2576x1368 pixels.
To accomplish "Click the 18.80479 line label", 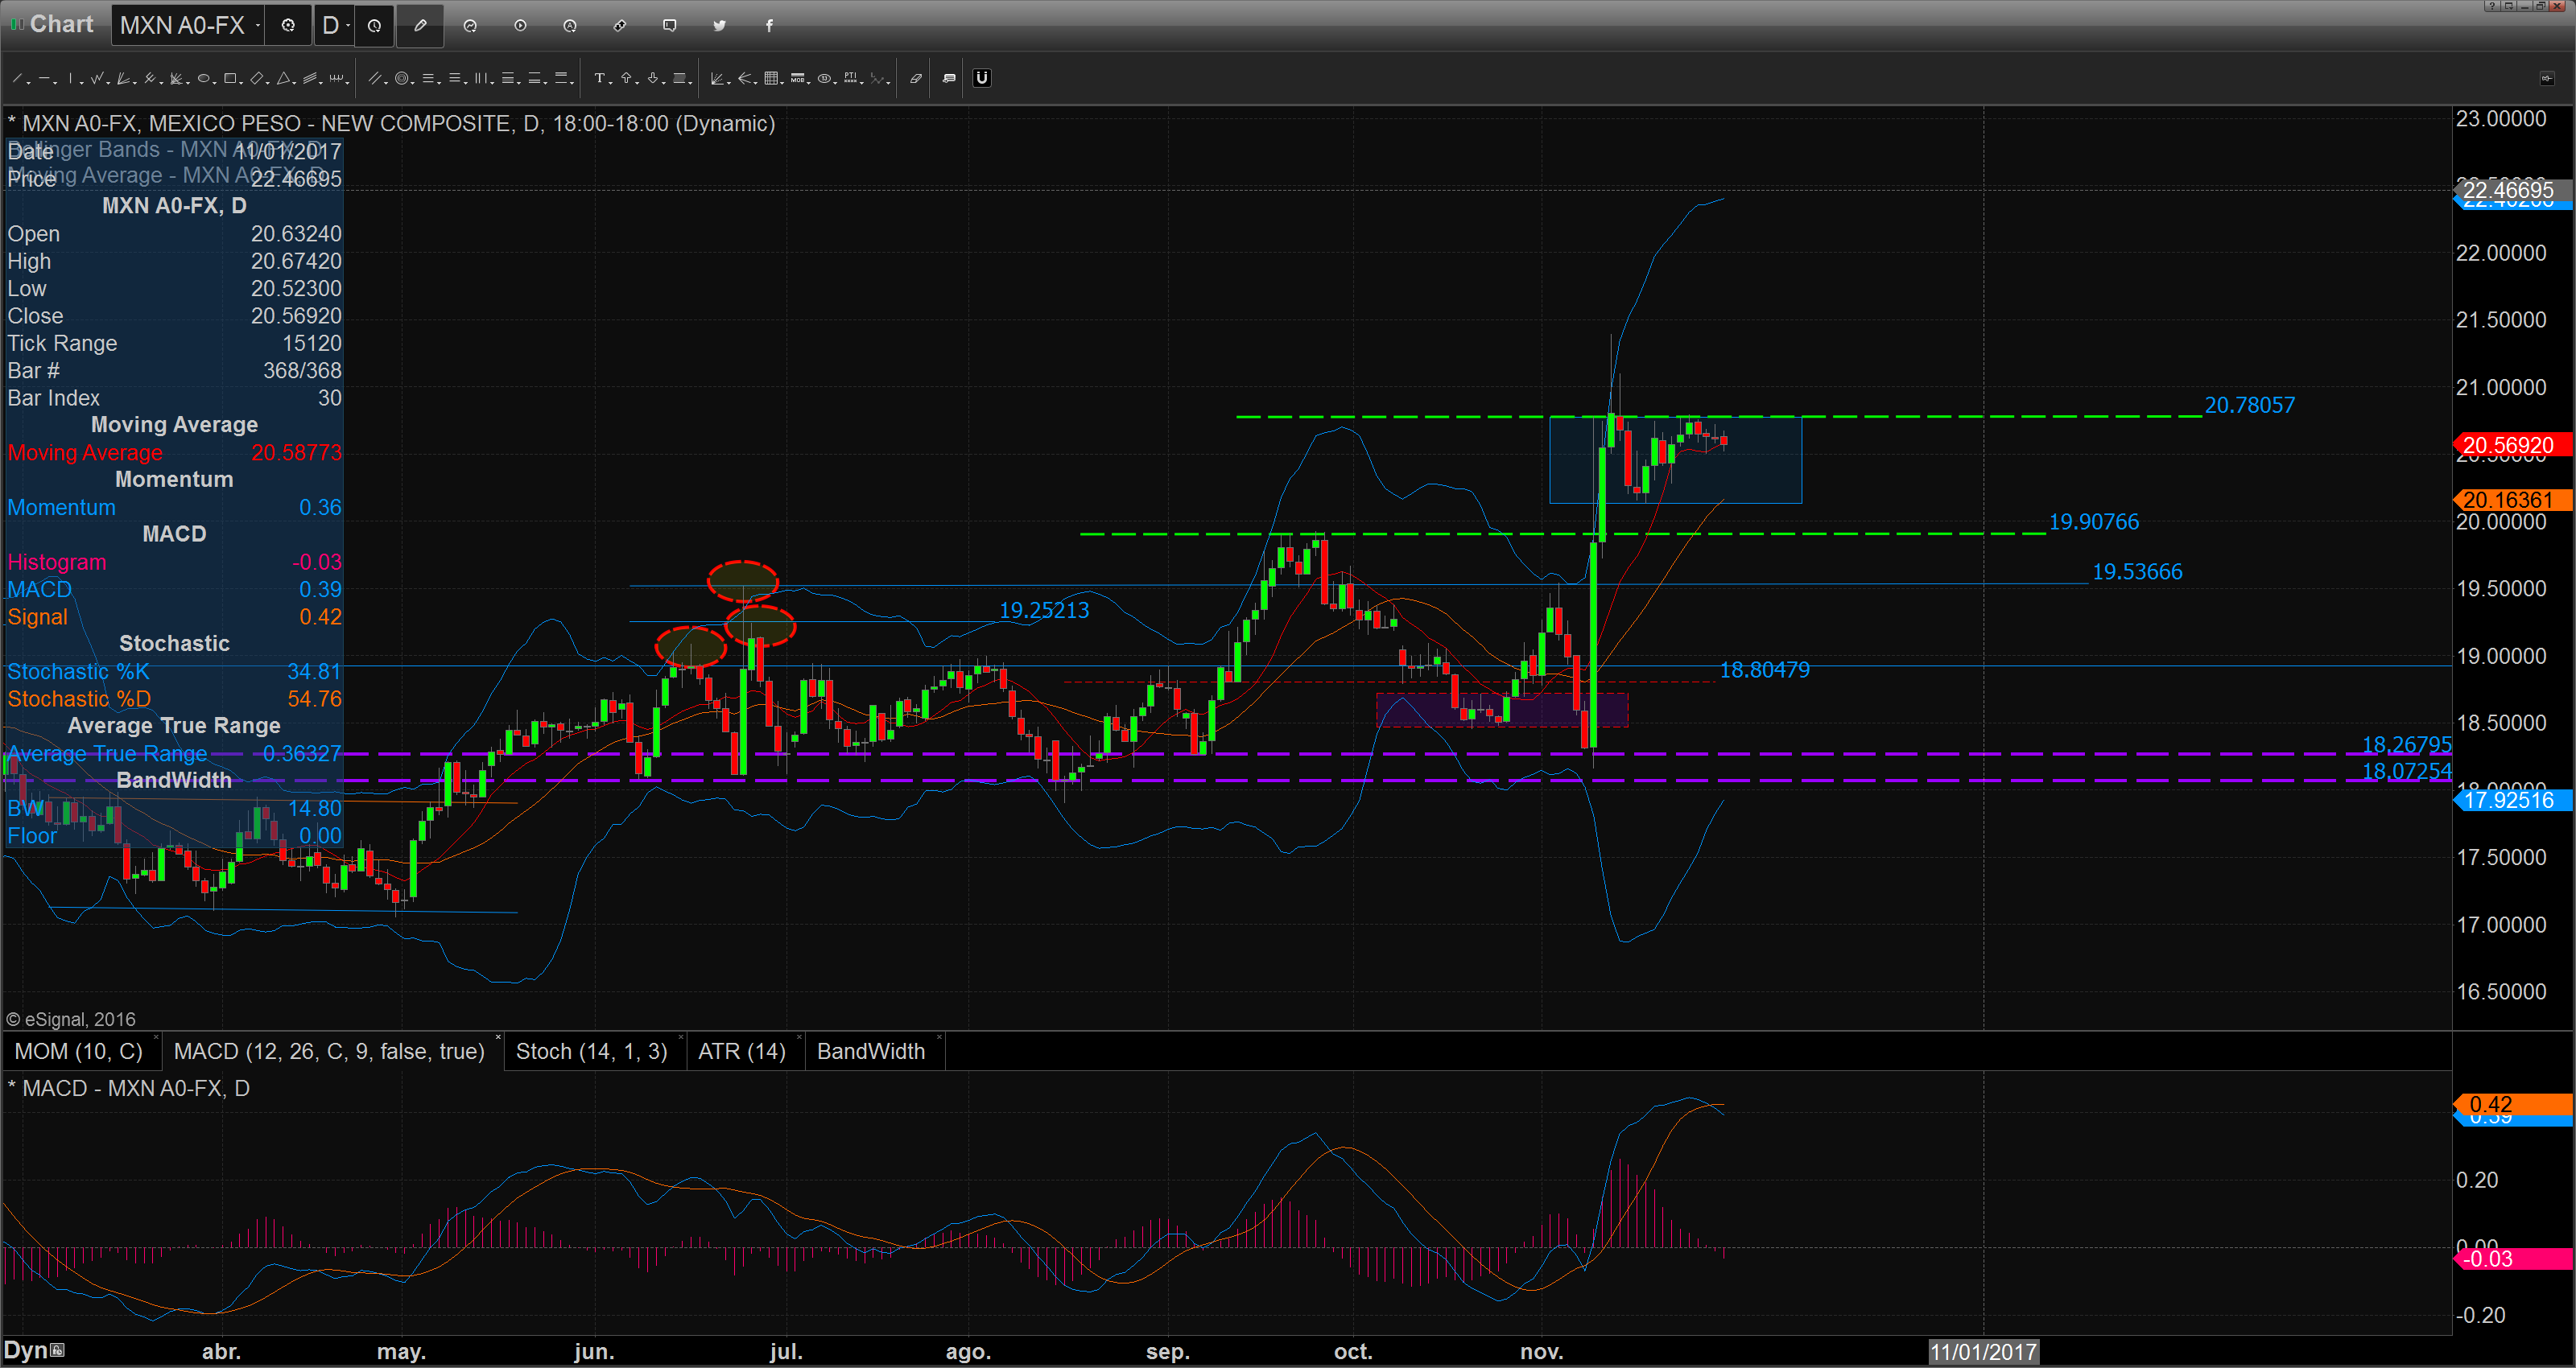I will tap(1764, 670).
